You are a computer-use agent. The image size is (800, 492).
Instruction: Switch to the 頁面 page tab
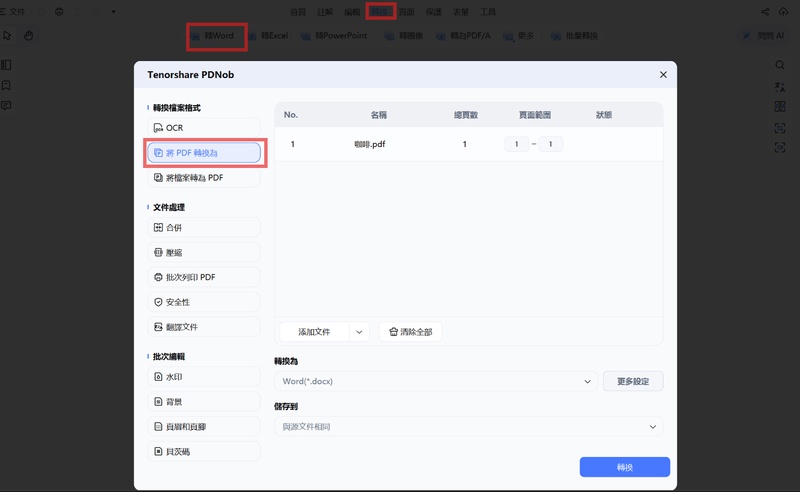point(407,12)
